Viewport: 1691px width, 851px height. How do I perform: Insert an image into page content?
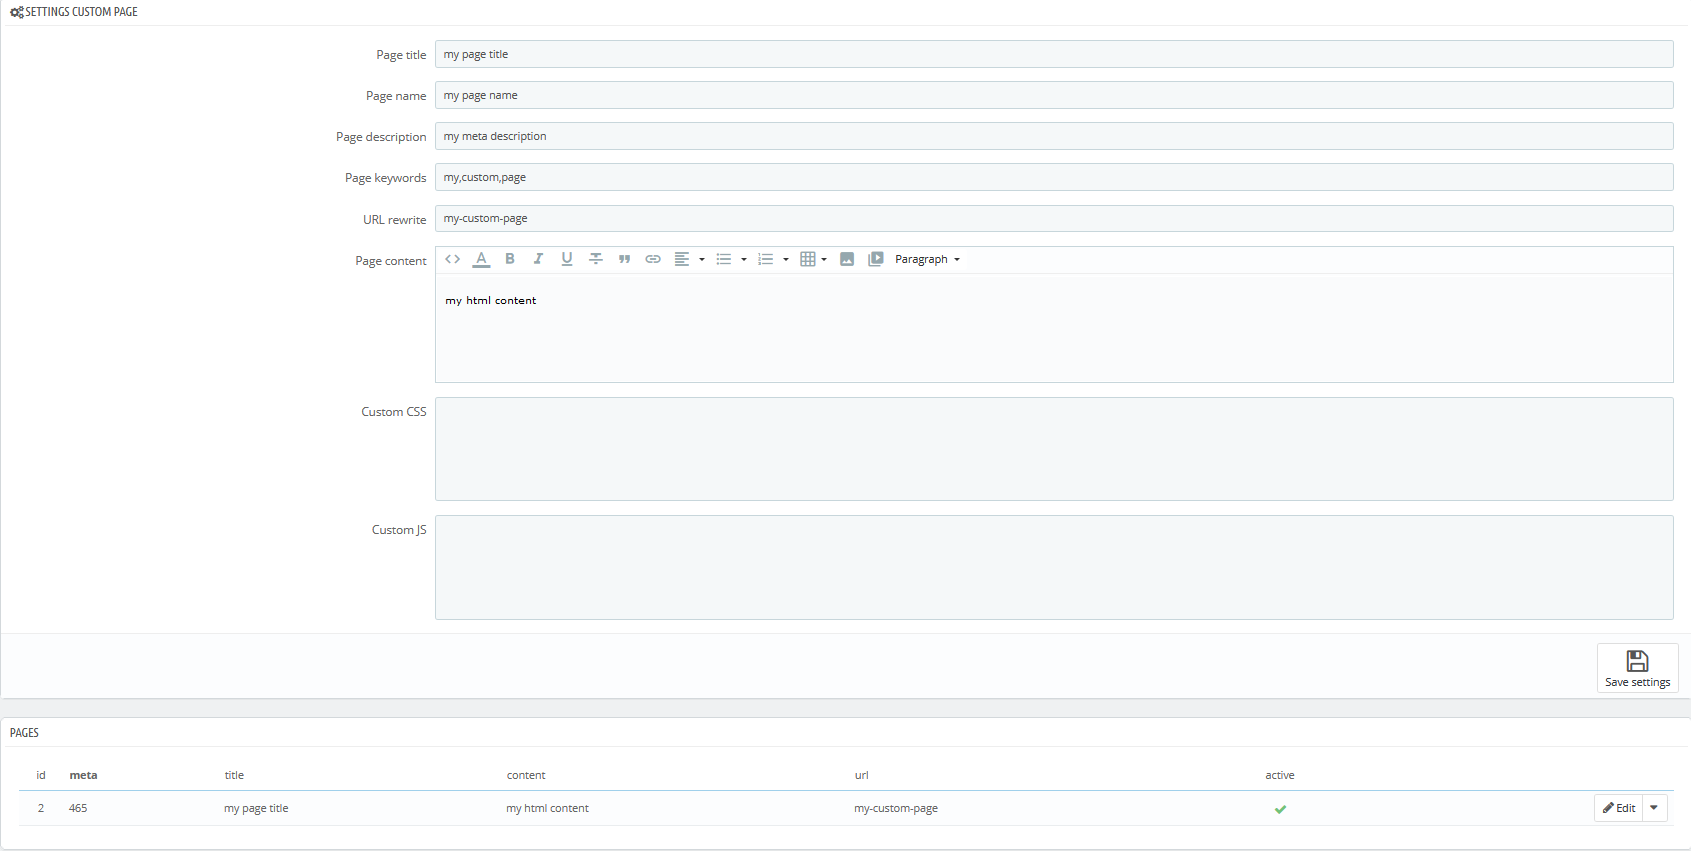(847, 259)
